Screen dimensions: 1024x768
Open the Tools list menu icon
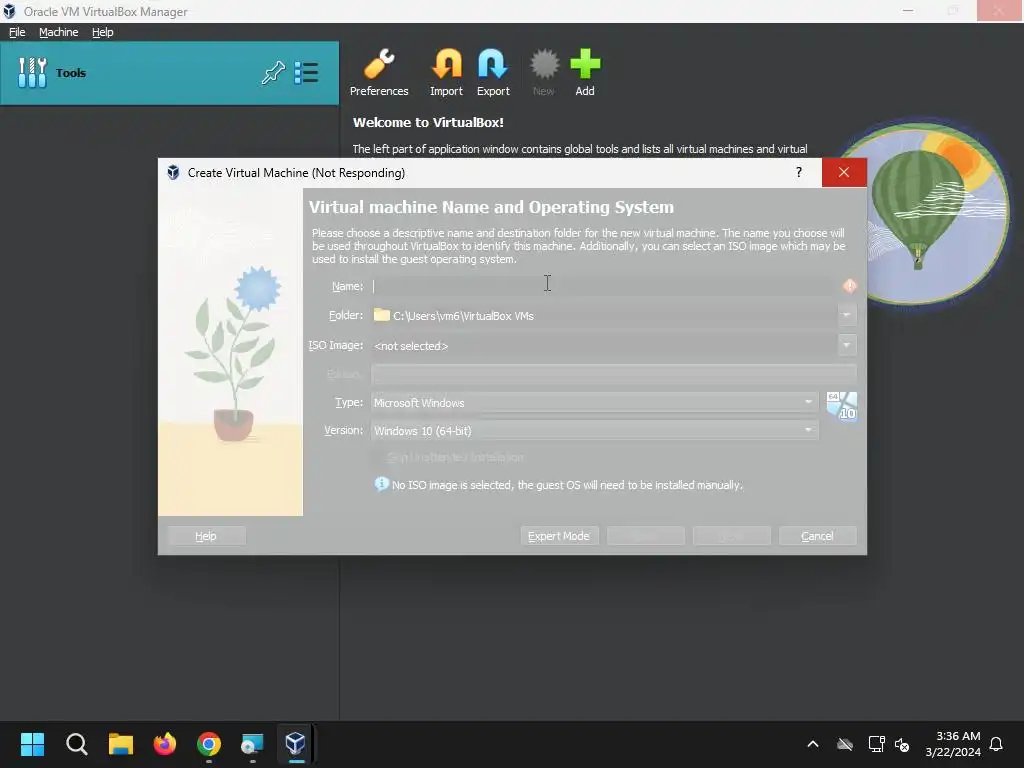[x=306, y=72]
